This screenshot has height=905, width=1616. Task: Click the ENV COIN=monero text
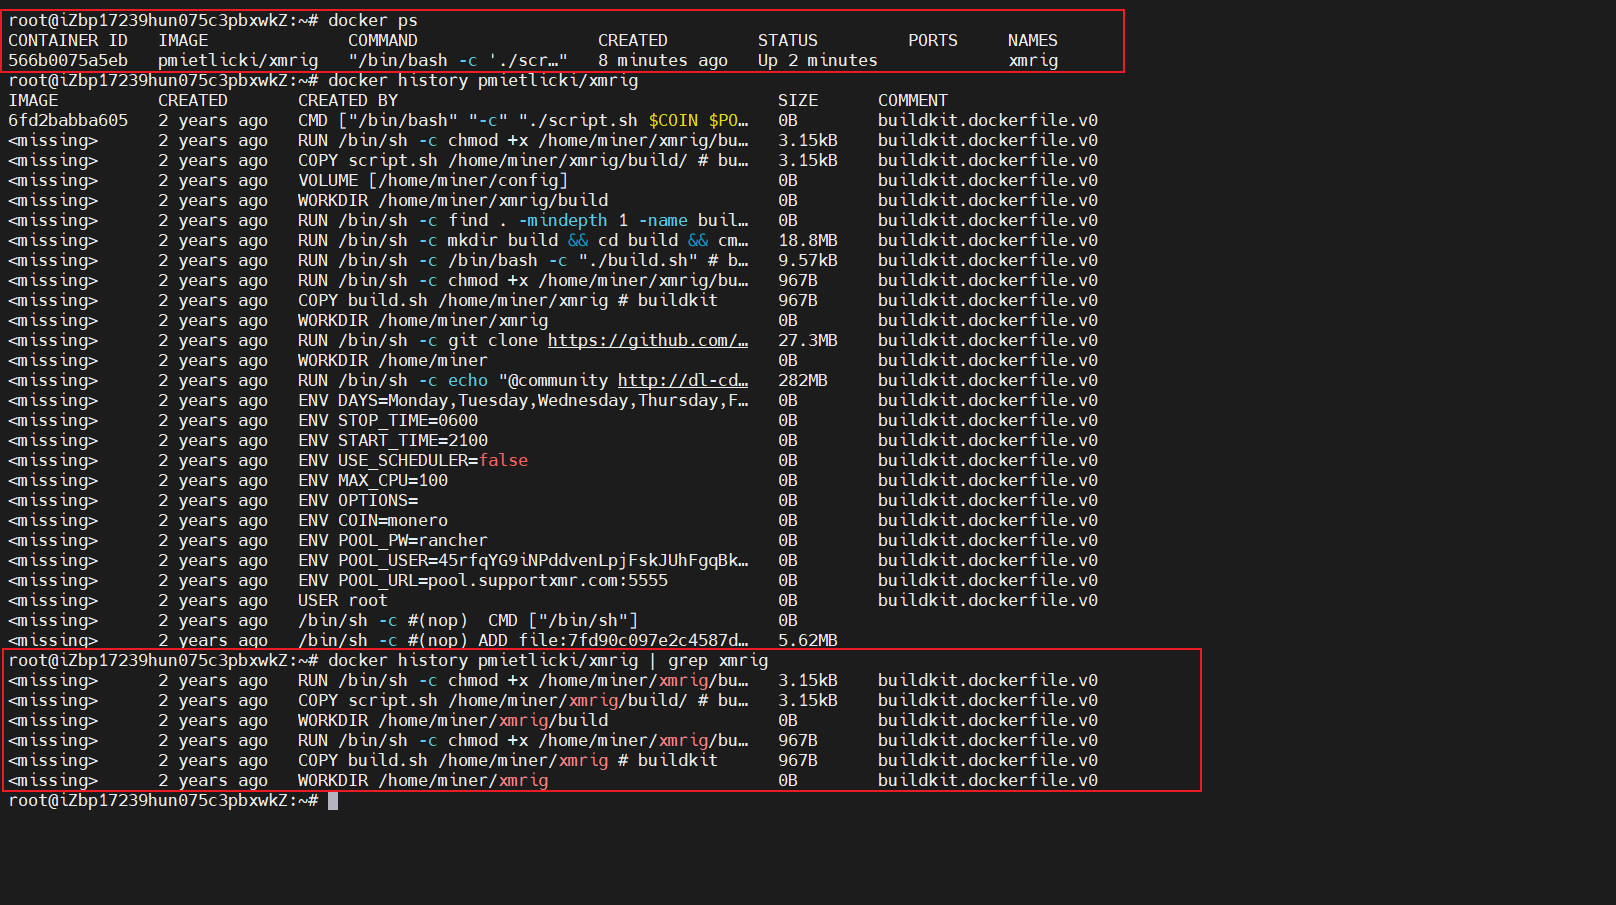pos(373,520)
